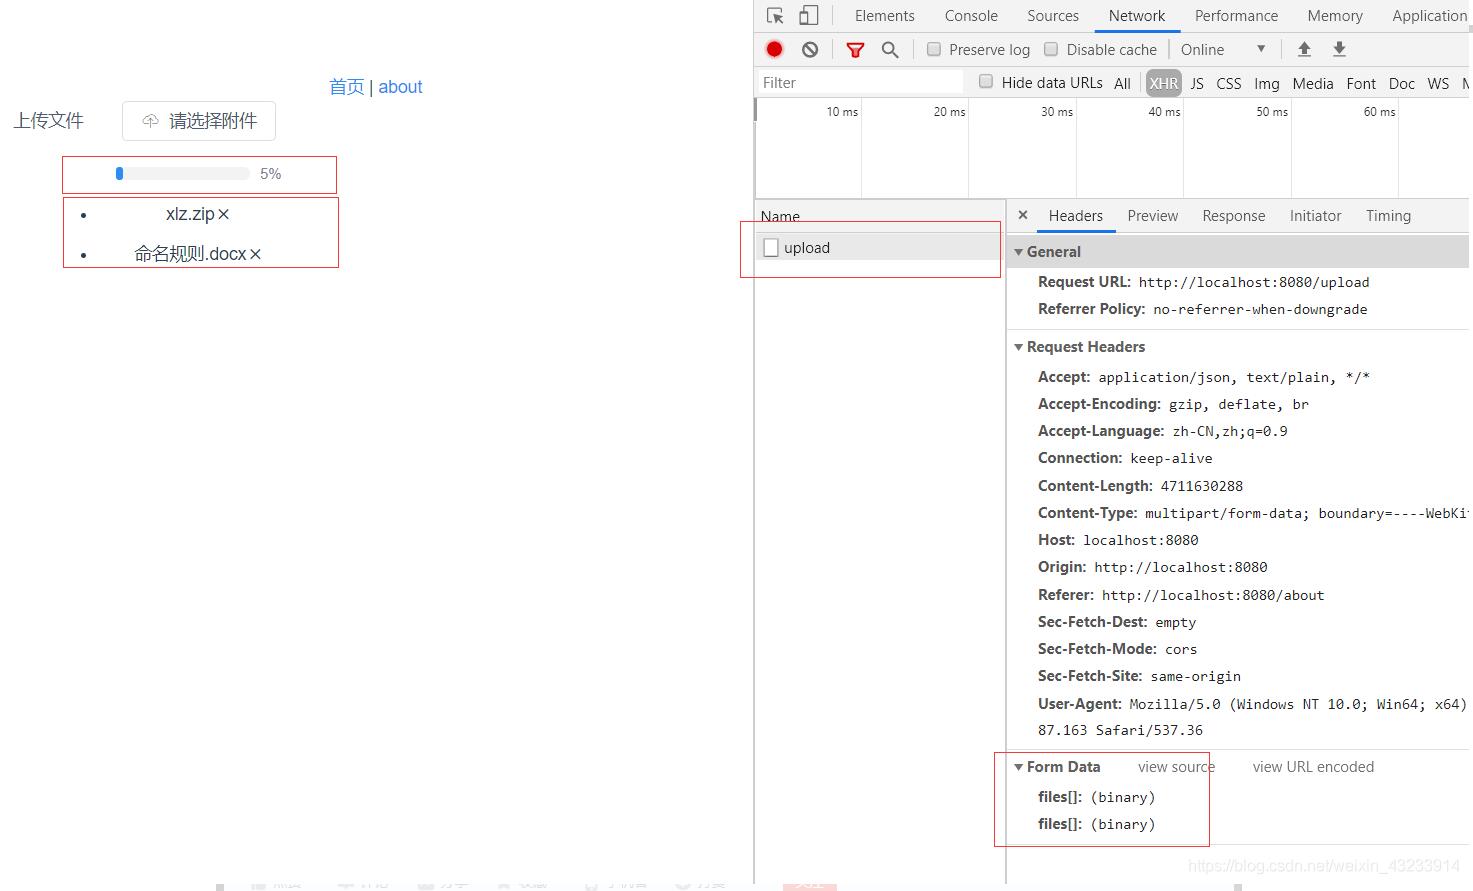Clear the network log icon
The height and width of the screenshot is (891, 1473).
click(x=810, y=49)
